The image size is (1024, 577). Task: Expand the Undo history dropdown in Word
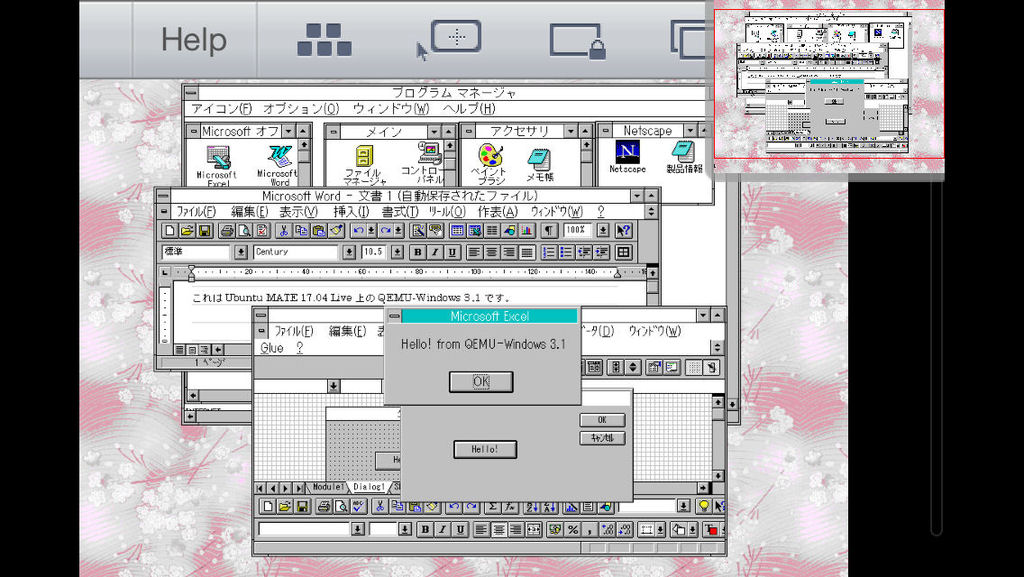[x=371, y=230]
